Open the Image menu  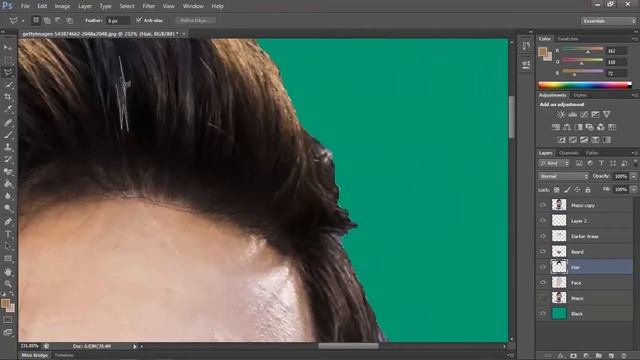coord(62,6)
